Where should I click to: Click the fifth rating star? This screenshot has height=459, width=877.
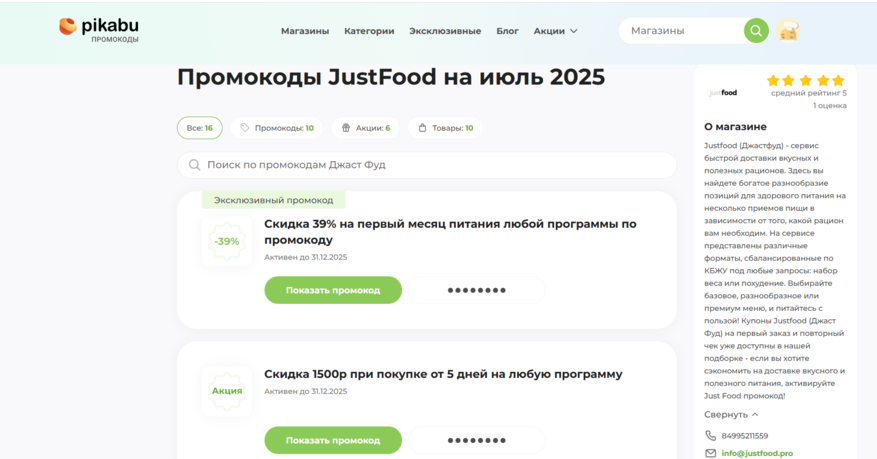click(x=838, y=81)
